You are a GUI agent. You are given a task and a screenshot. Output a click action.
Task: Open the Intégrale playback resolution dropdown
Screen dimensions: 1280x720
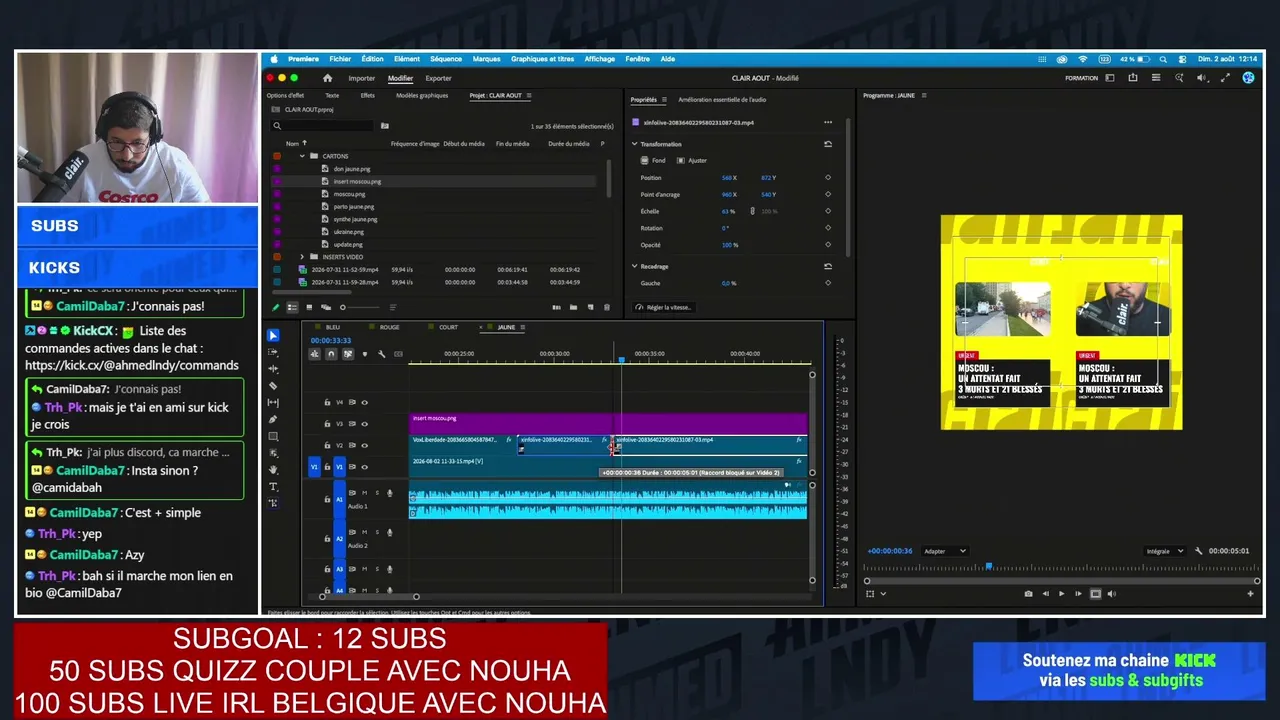tap(1165, 551)
